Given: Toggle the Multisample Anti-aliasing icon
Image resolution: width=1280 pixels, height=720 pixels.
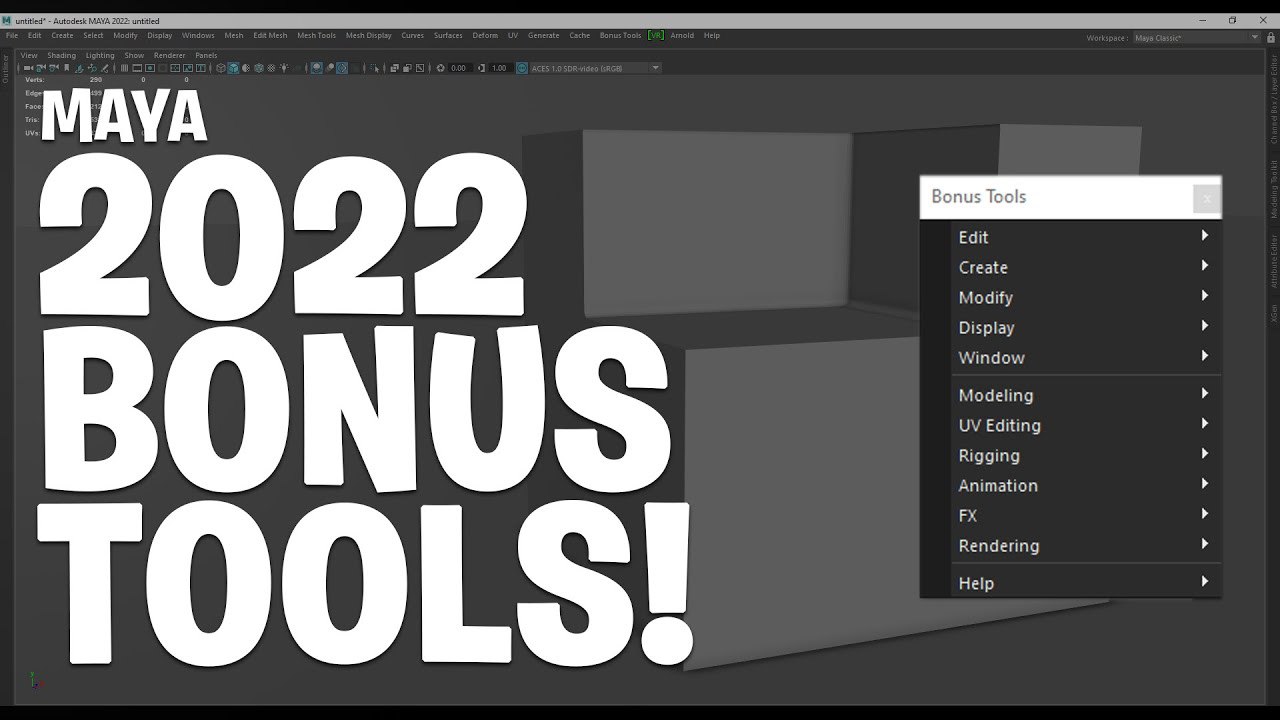Looking at the screenshot, I should click(342, 68).
